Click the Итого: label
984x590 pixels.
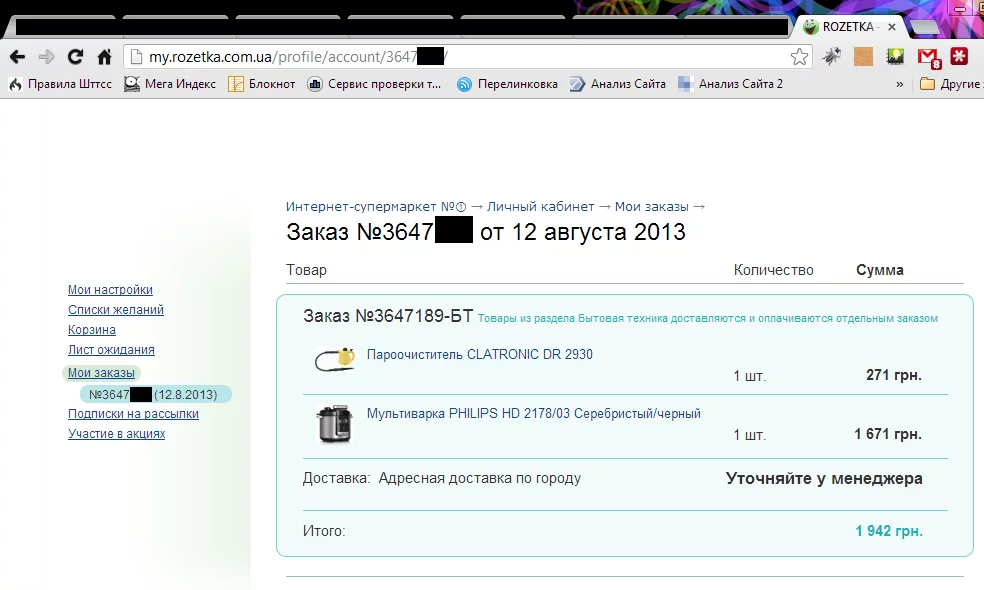pyautogui.click(x=324, y=531)
